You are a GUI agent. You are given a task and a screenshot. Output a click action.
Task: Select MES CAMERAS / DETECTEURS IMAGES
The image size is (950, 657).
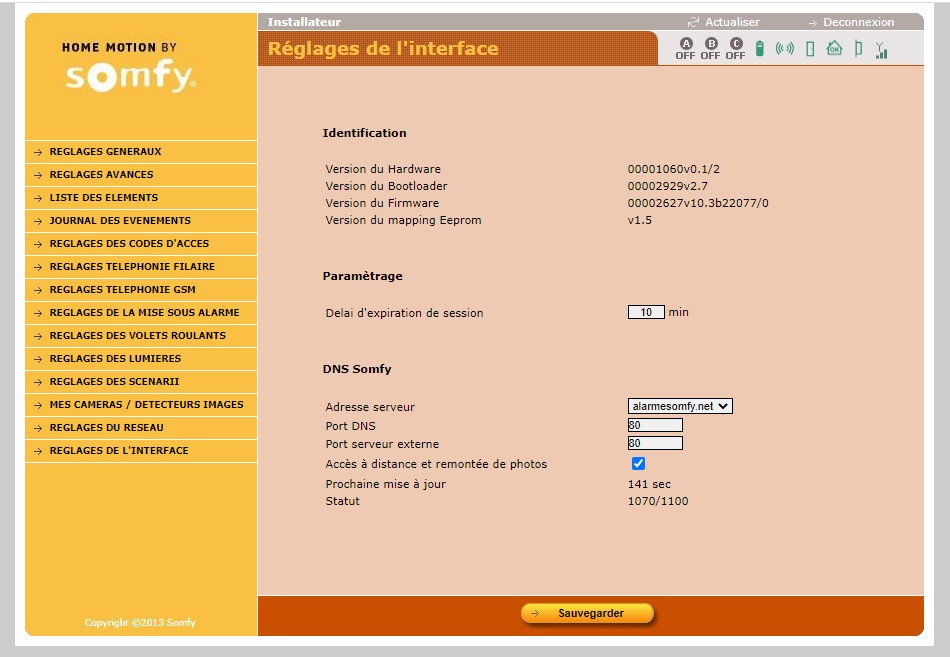pos(146,405)
